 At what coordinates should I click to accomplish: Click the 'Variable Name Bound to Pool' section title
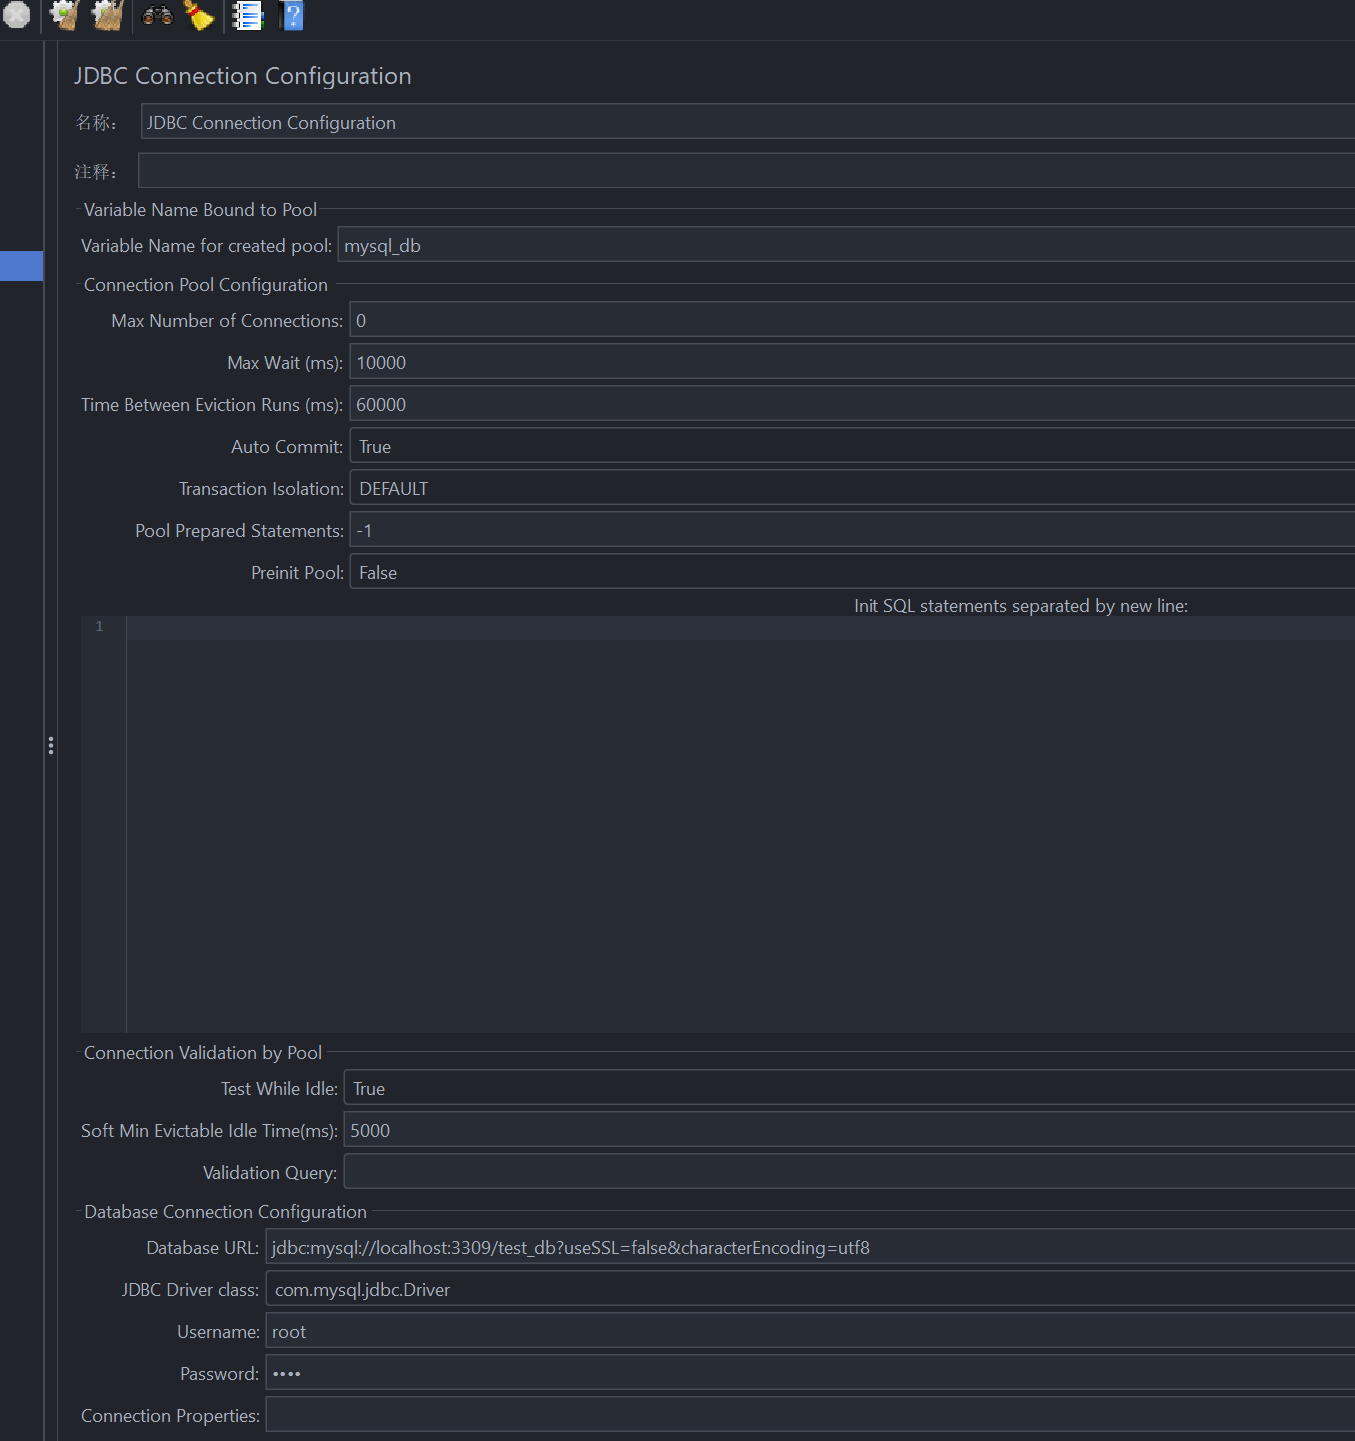point(200,209)
